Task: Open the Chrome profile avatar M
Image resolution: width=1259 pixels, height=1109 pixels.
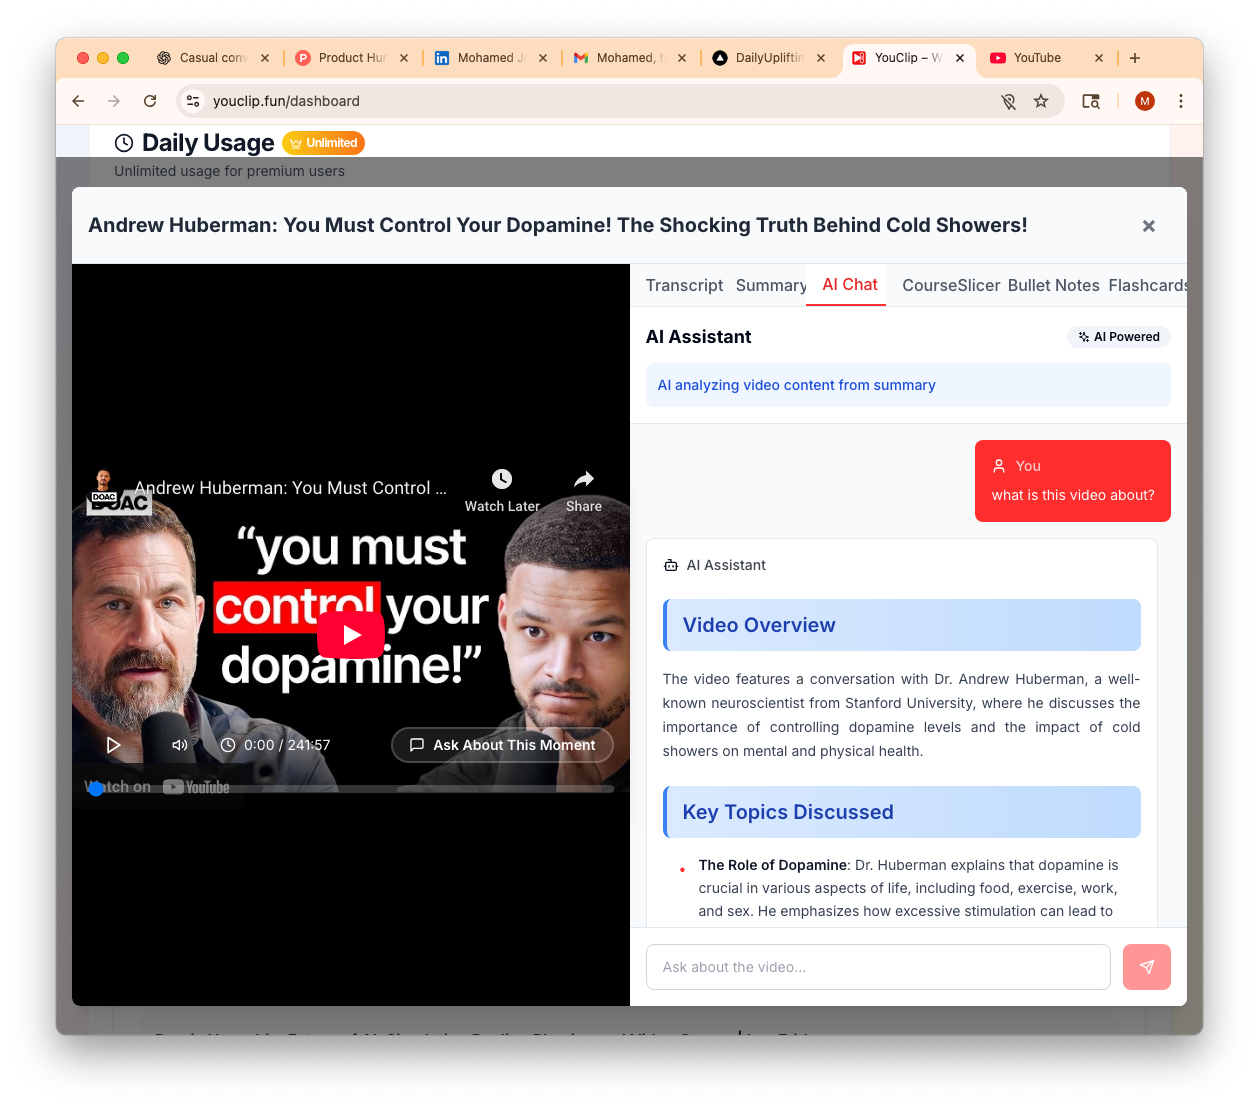Action: [x=1145, y=101]
